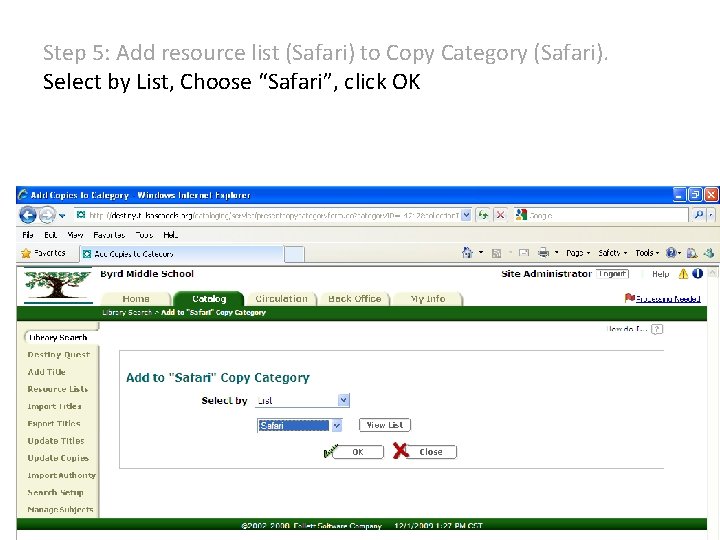Click the Home house toolbar icon
720x540 pixels.
tap(467, 253)
